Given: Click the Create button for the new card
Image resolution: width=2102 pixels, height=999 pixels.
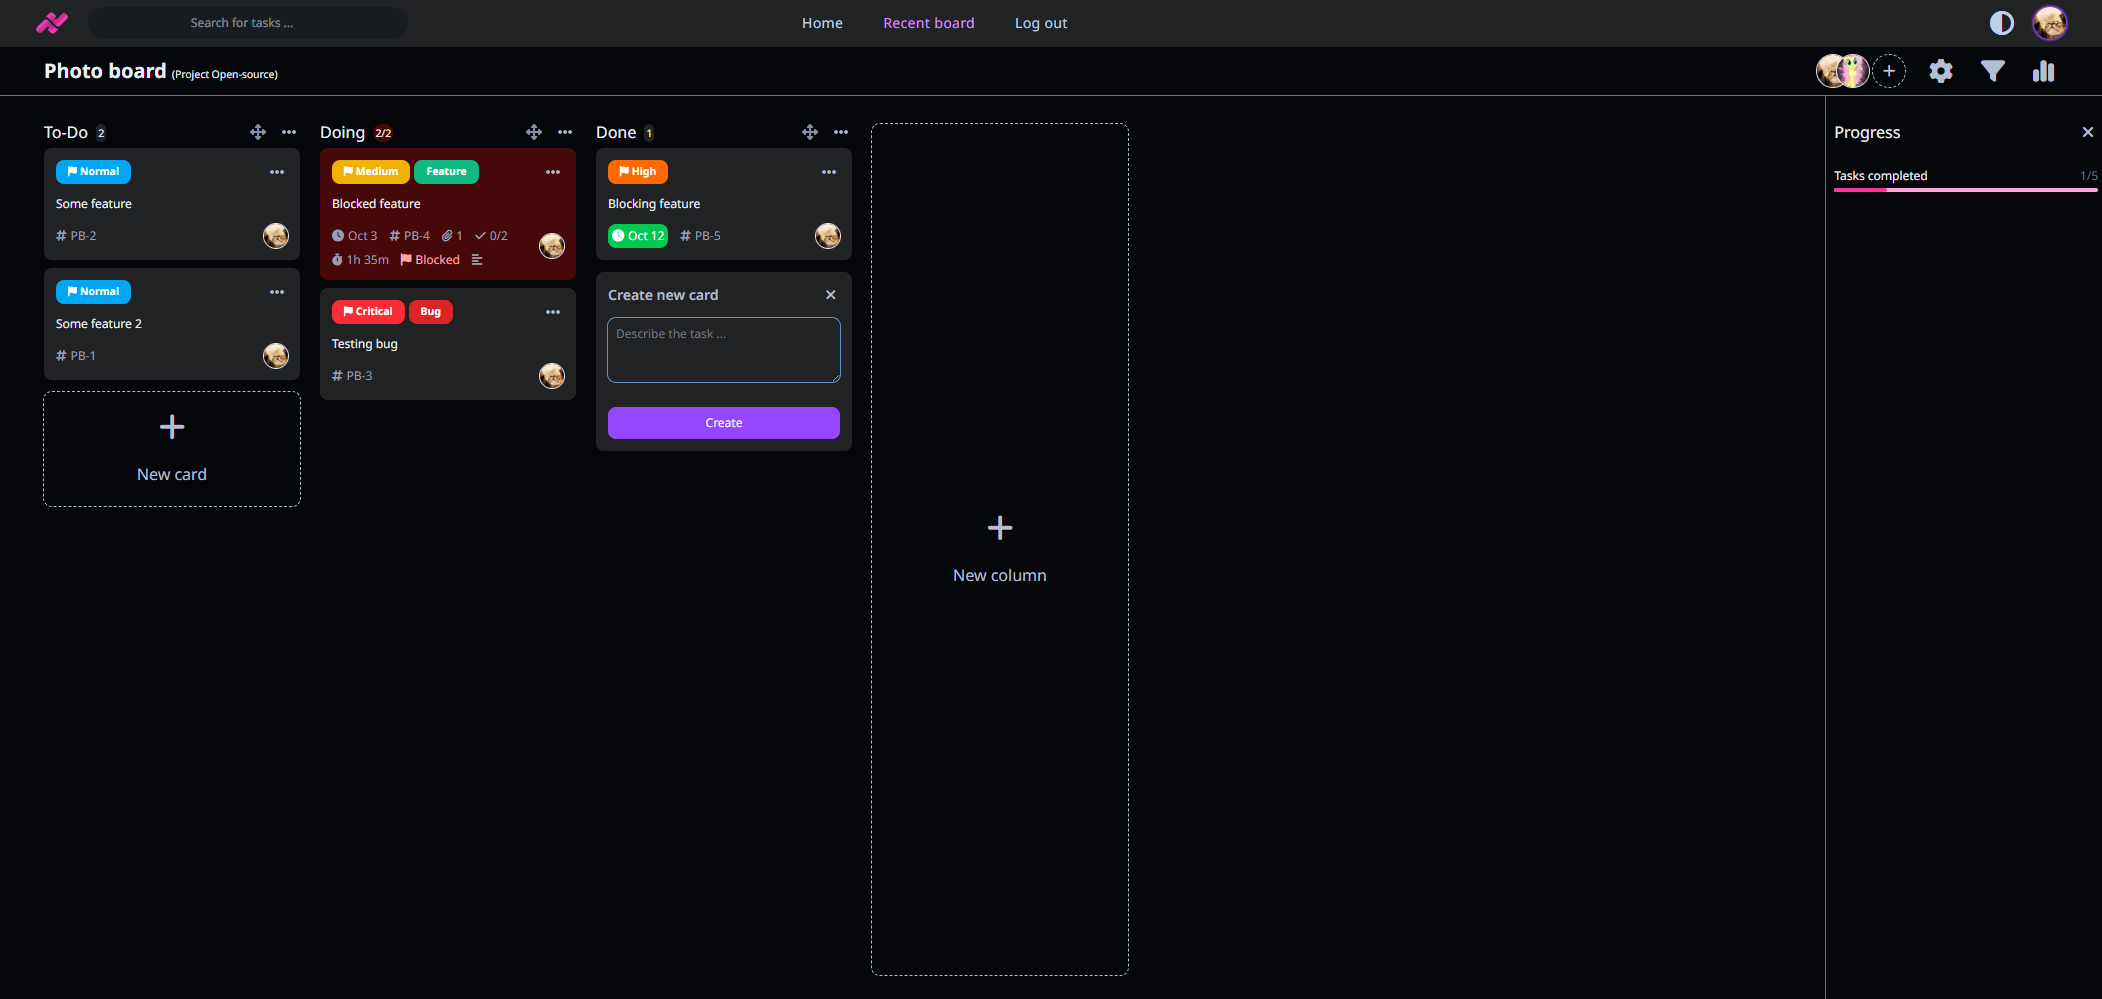Looking at the screenshot, I should (x=722, y=422).
